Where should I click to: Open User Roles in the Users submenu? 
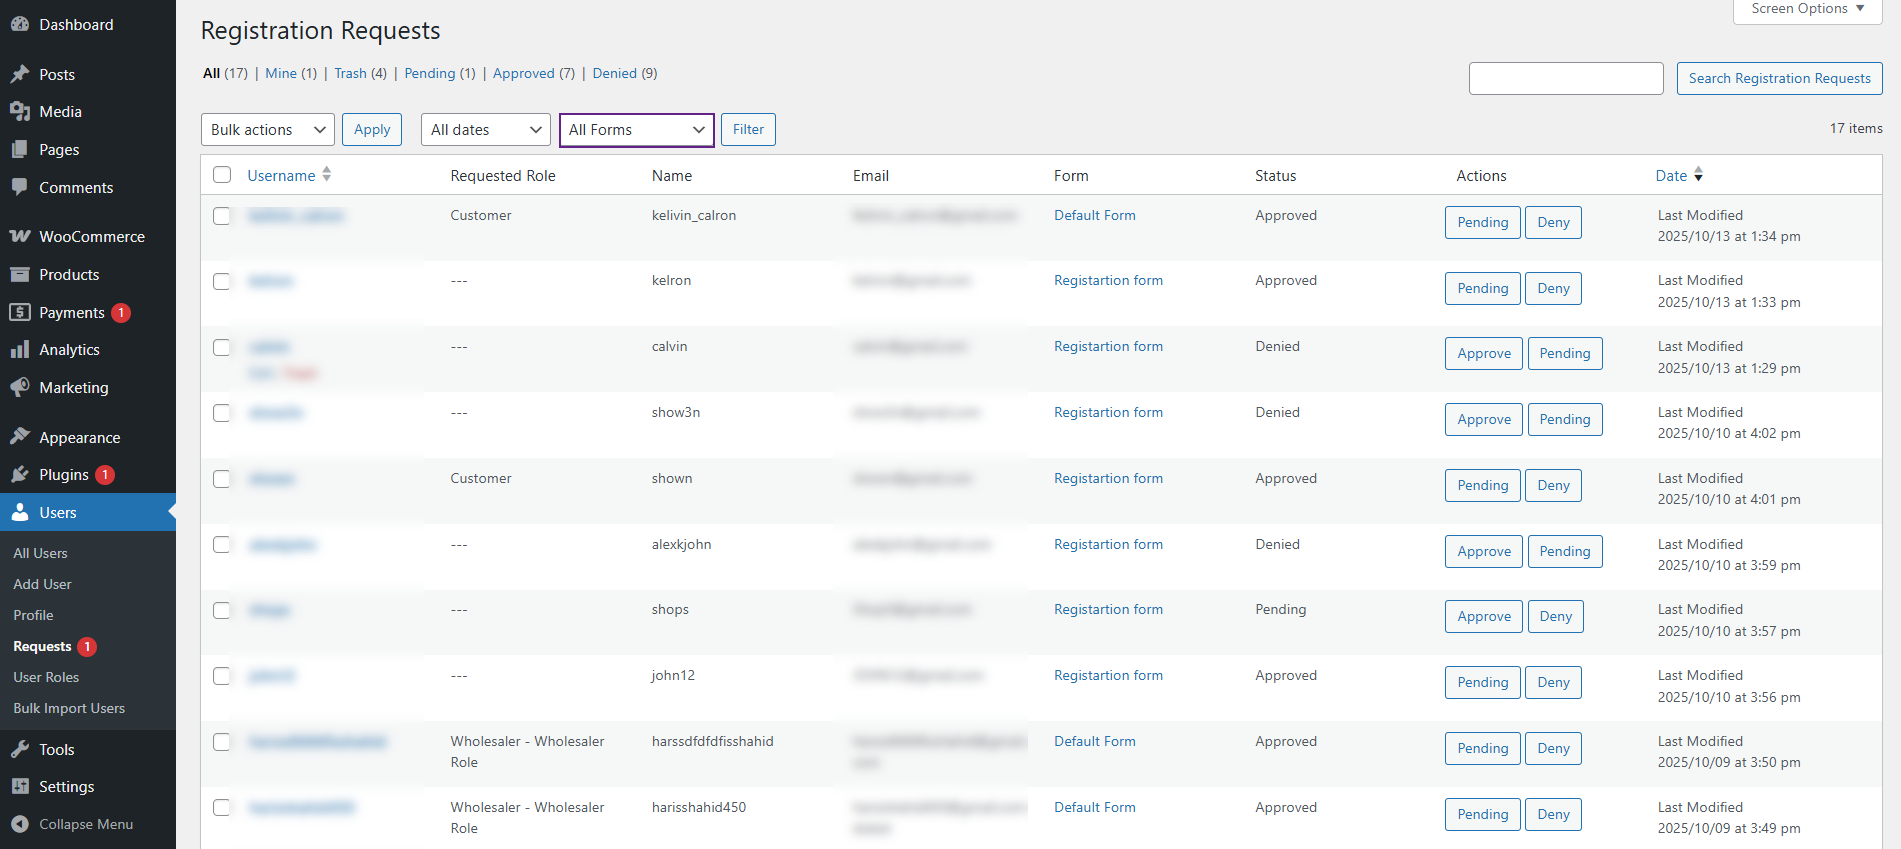pyautogui.click(x=46, y=678)
